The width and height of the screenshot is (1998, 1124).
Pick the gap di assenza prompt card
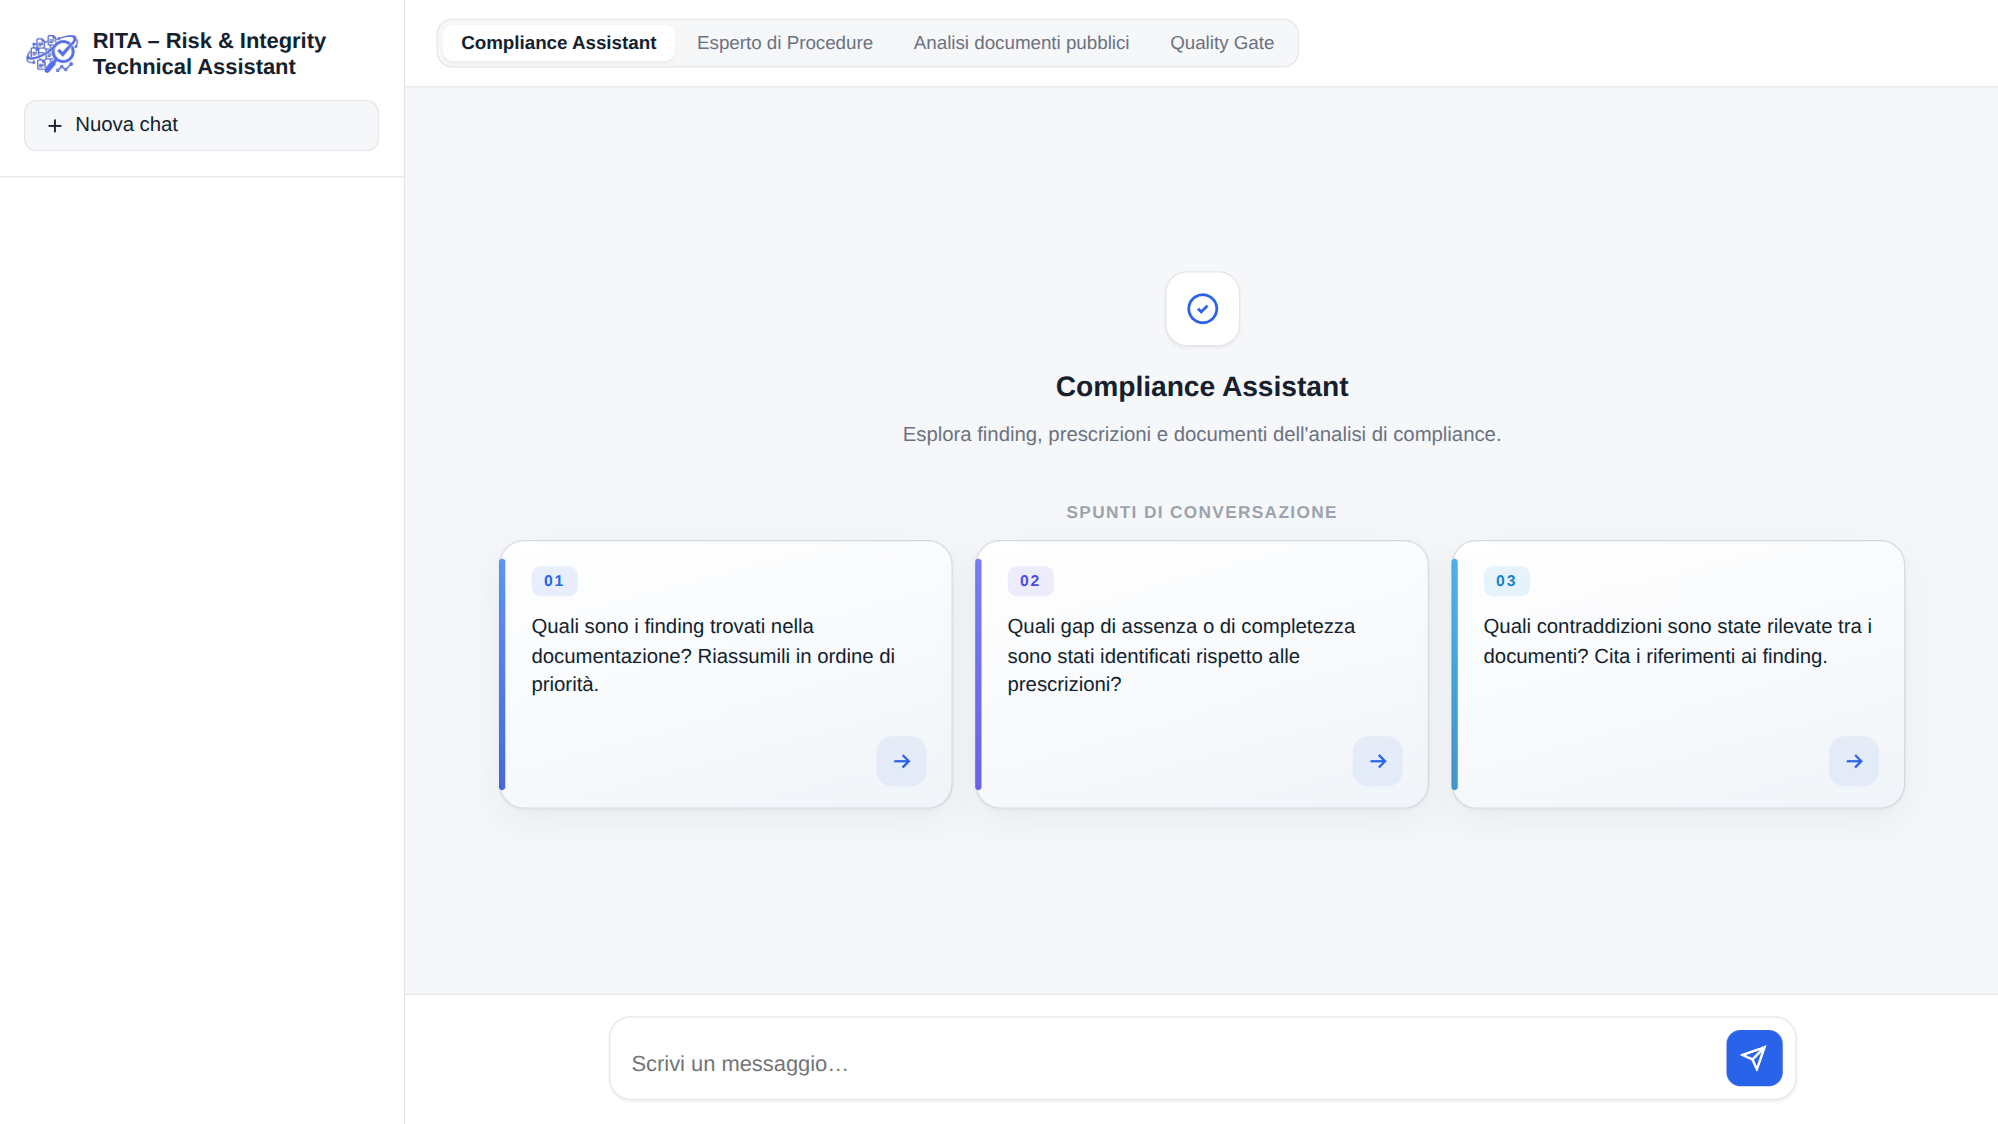click(1181, 655)
